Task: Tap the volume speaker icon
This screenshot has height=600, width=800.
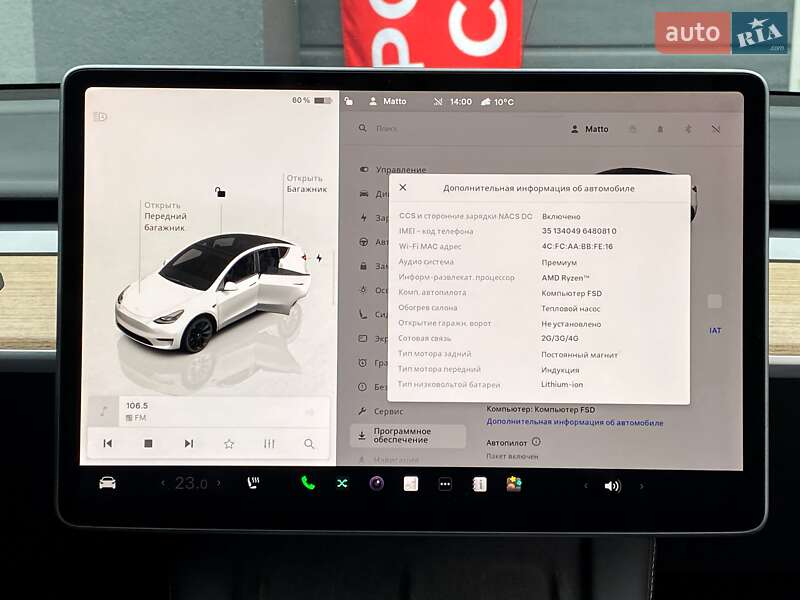Action: (612, 486)
